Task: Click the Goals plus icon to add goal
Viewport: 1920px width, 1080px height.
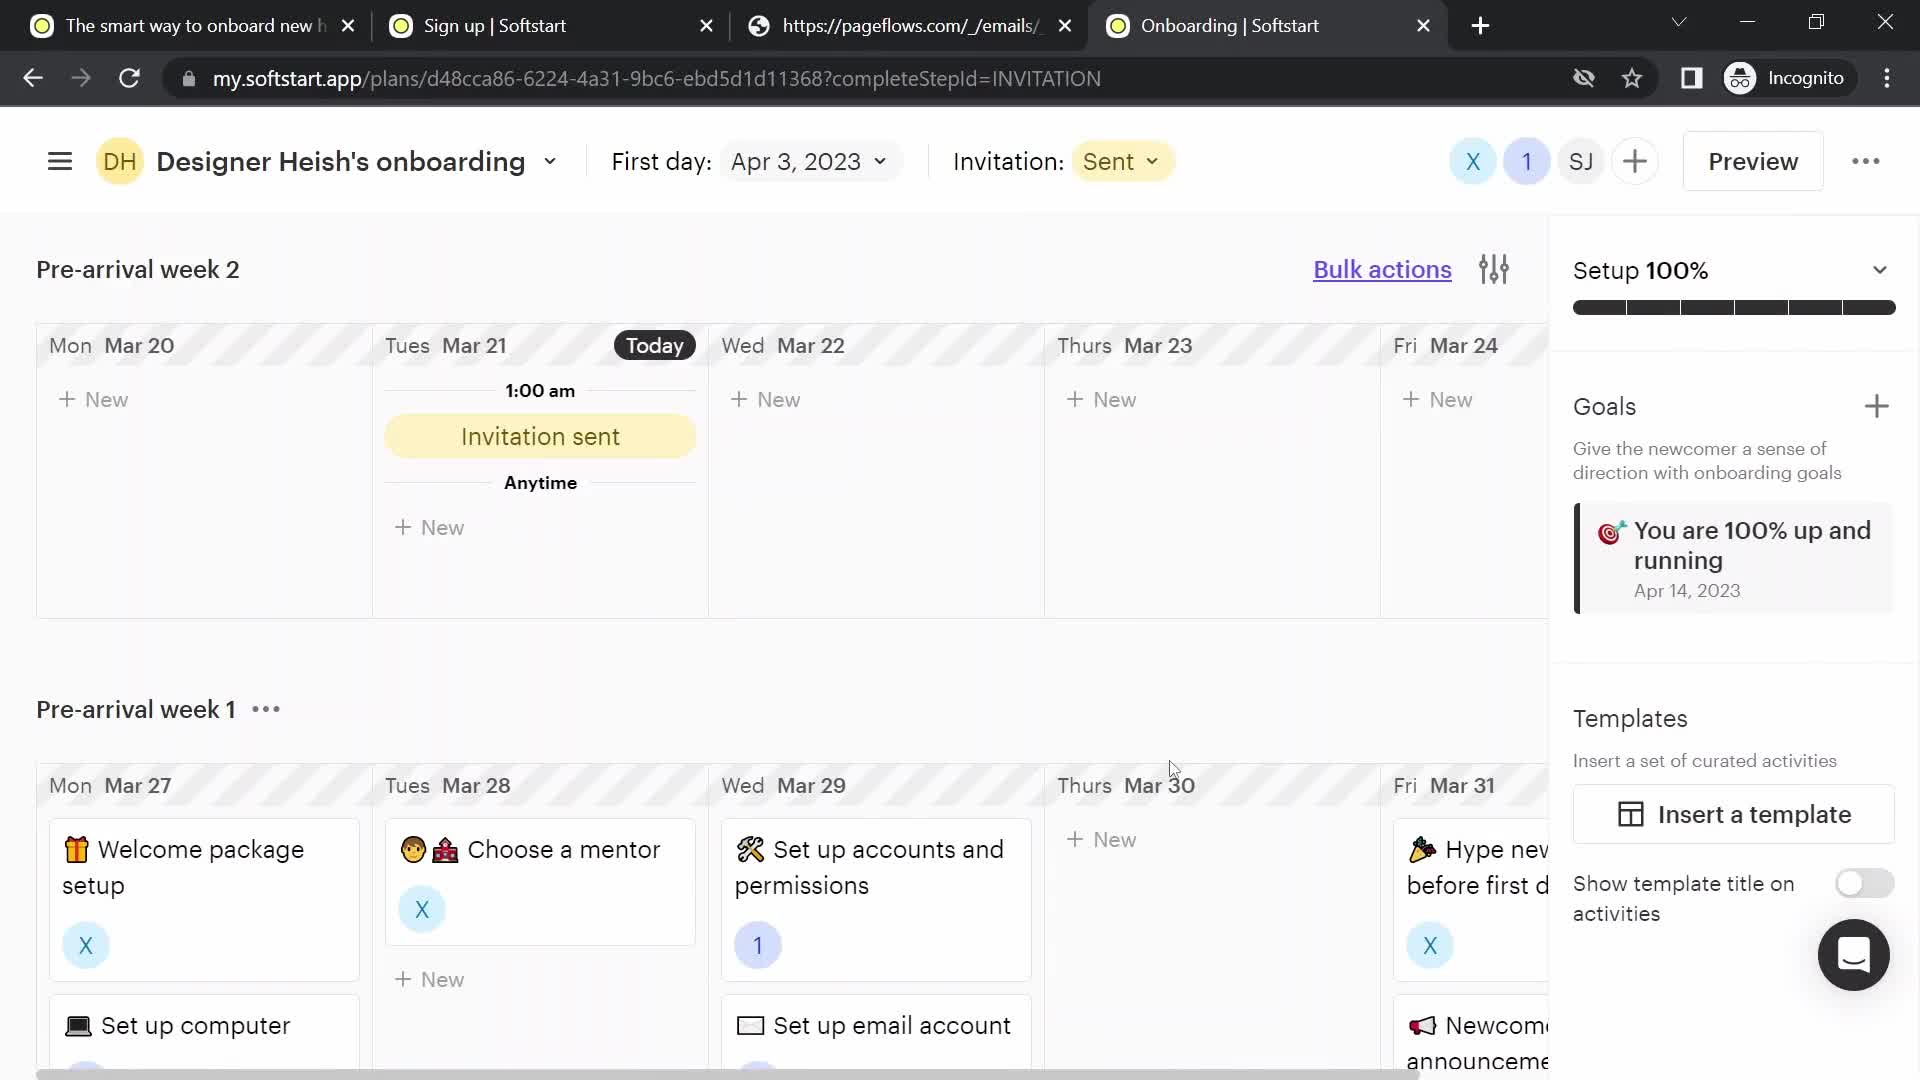Action: 1876,406
